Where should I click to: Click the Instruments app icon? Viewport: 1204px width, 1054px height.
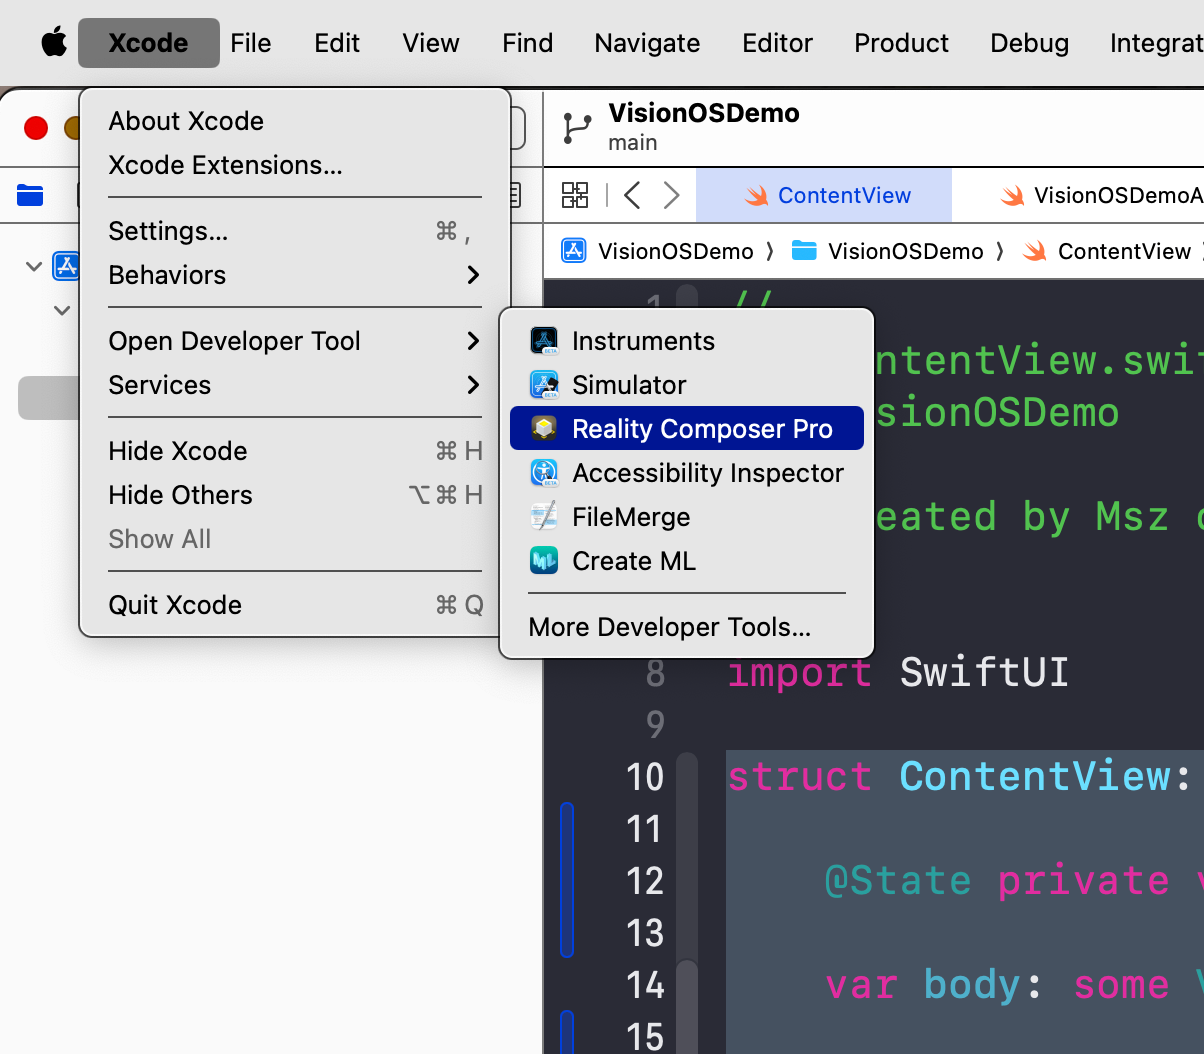[x=544, y=341]
